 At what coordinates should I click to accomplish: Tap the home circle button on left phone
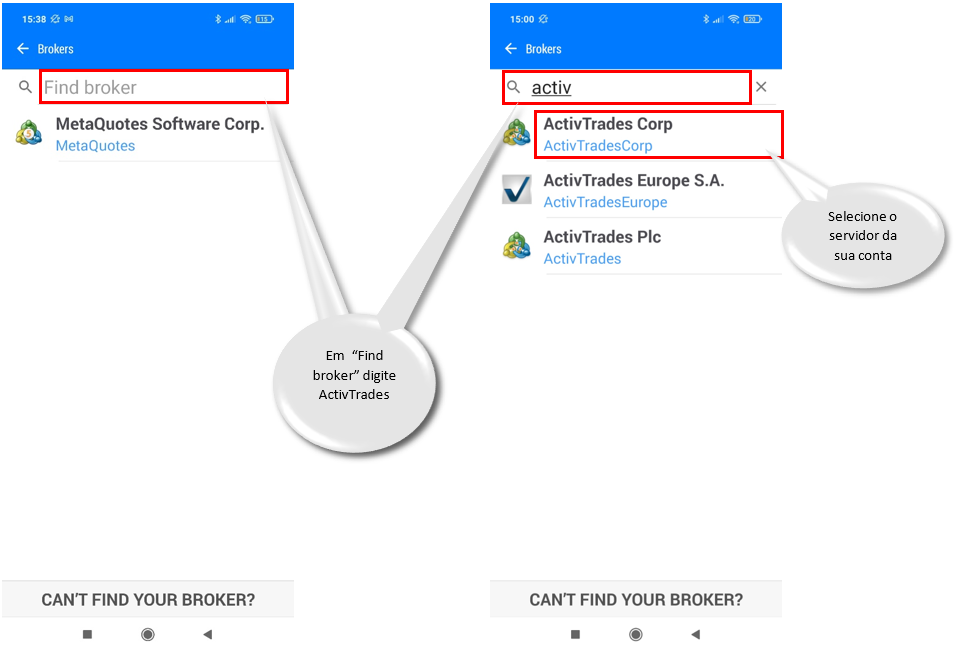click(148, 635)
